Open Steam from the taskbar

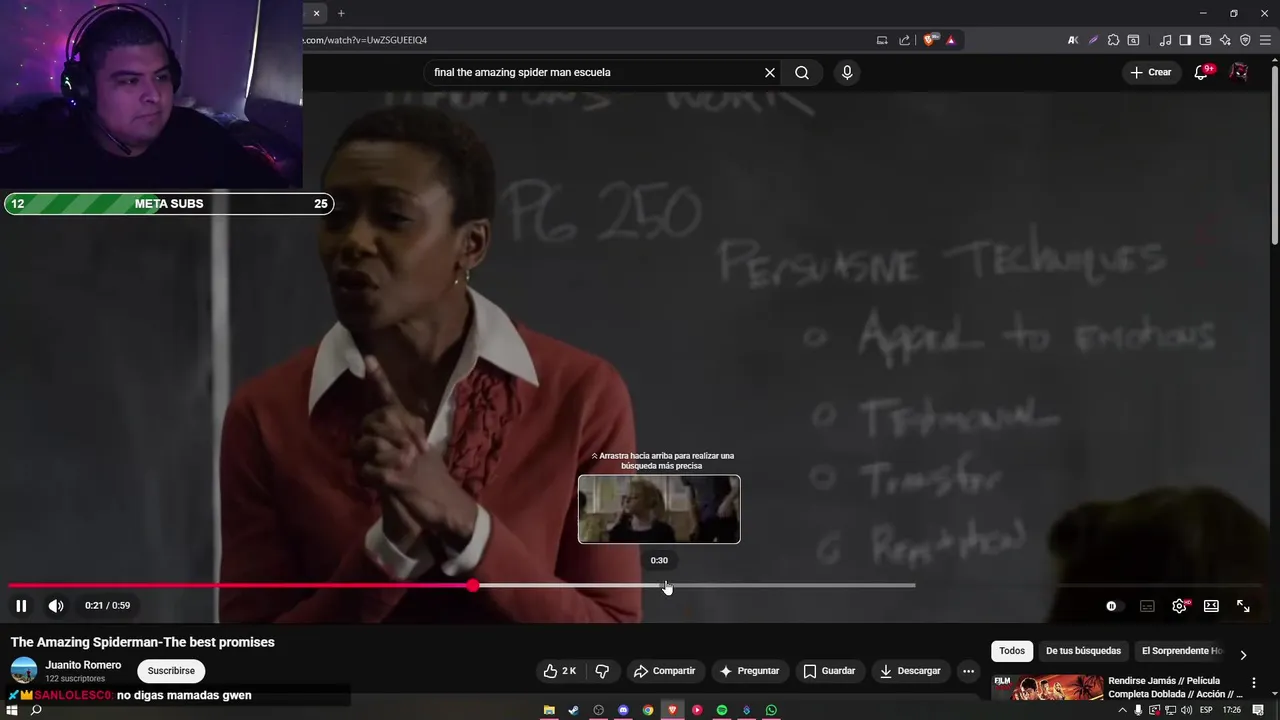[573, 710]
